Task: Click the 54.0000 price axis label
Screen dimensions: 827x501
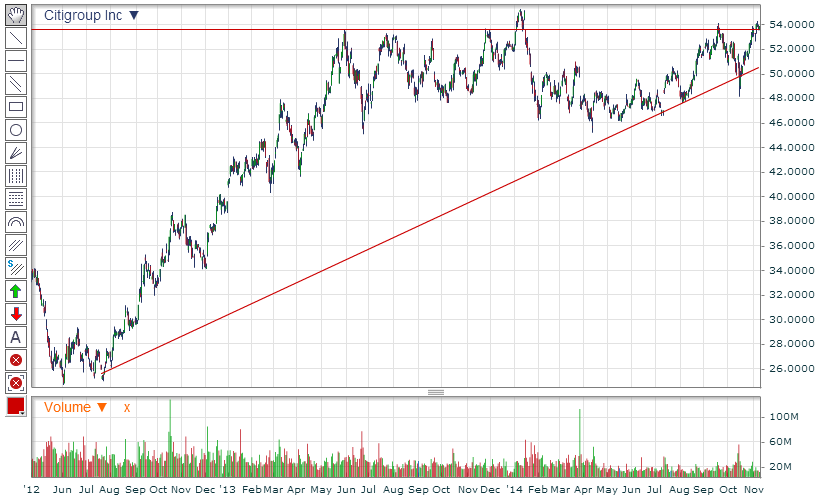Action: pos(791,24)
